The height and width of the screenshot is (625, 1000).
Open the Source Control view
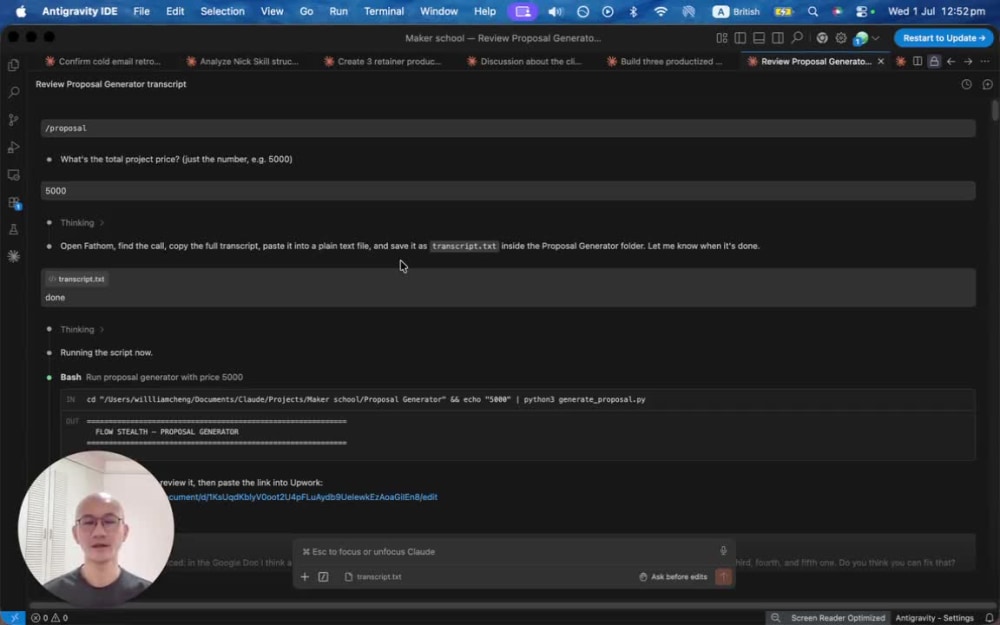[x=13, y=120]
